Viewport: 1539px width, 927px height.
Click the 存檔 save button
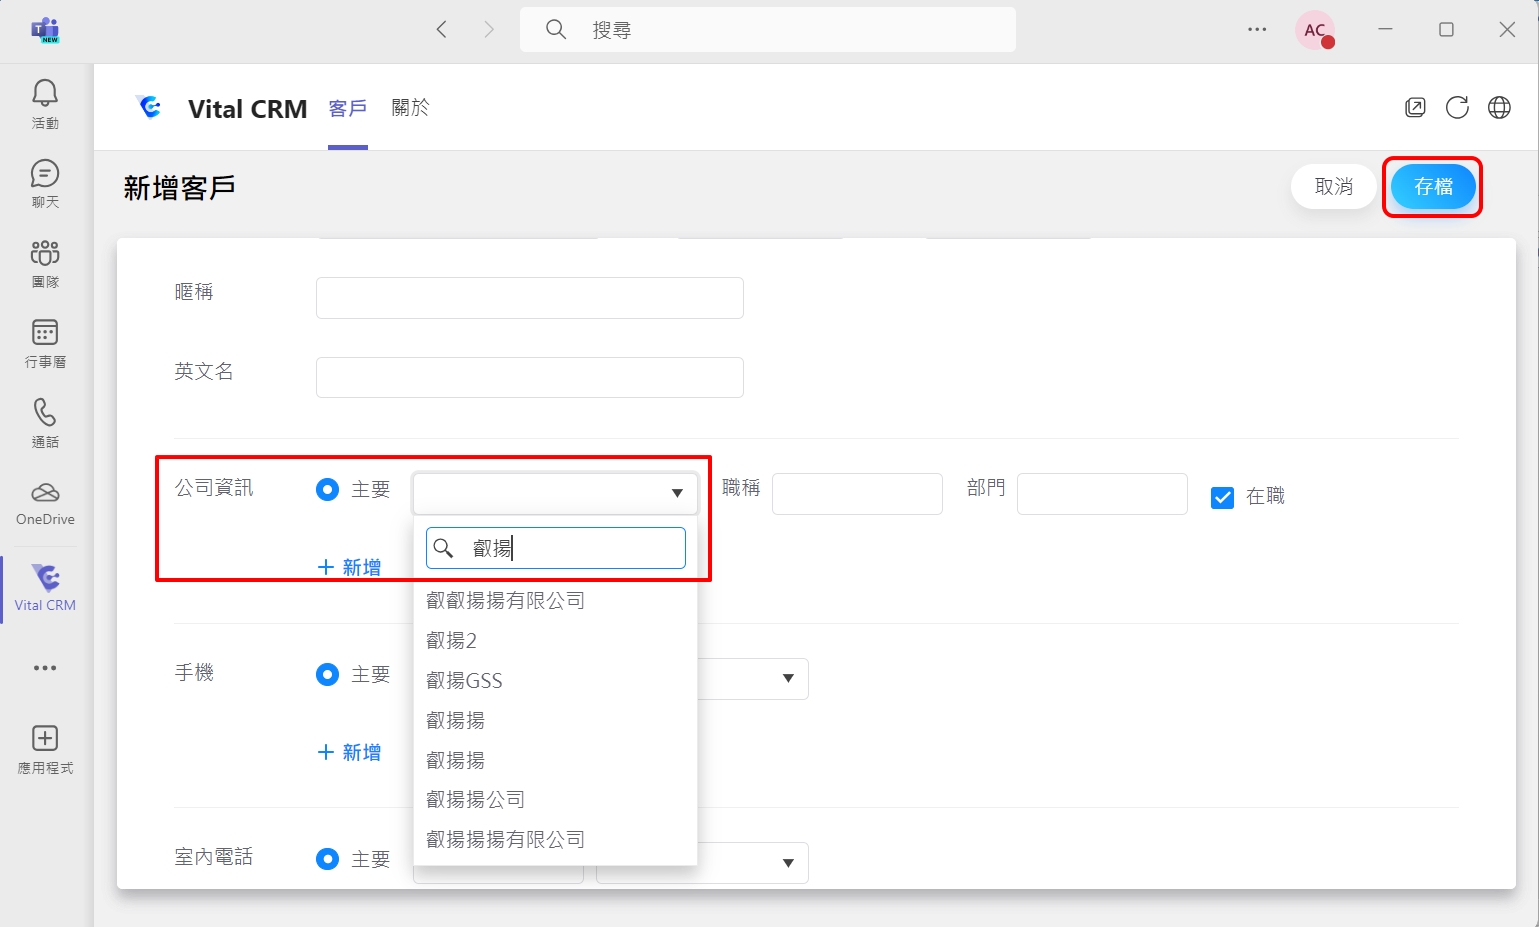1432,187
